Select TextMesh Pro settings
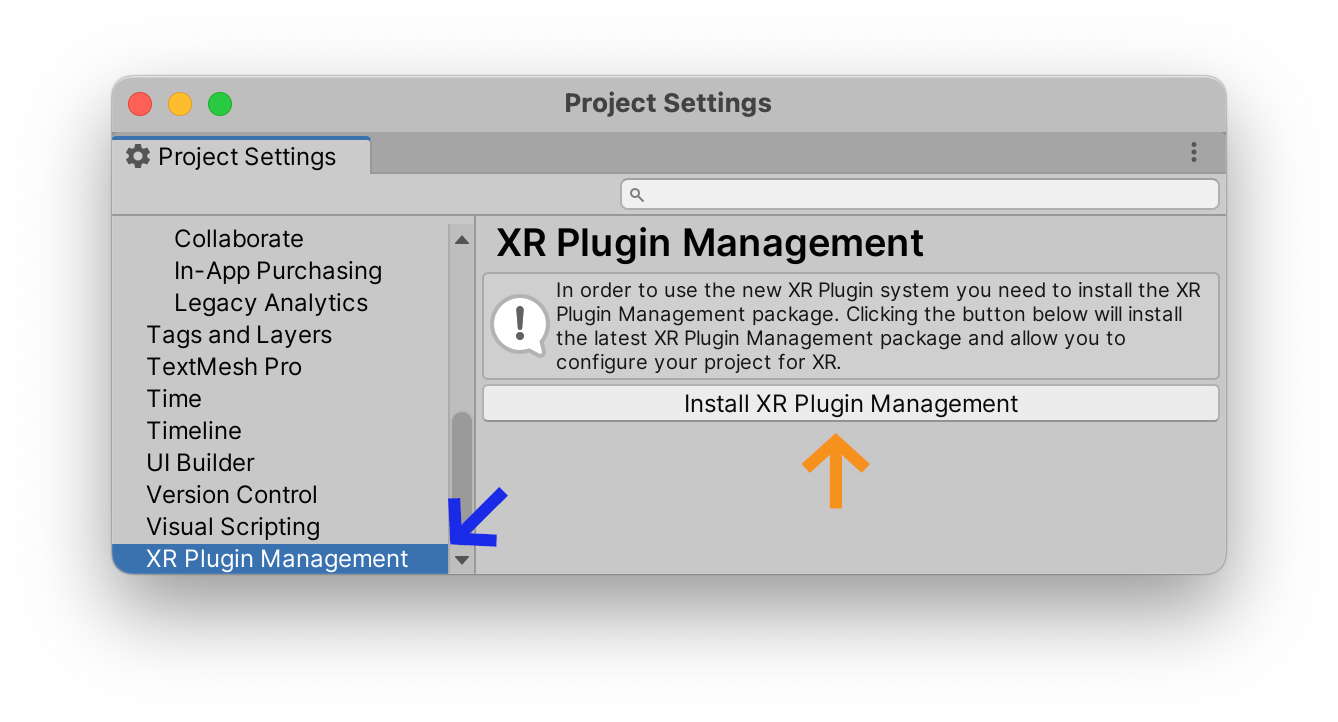Screen dimensions: 1338x722 tap(224, 366)
